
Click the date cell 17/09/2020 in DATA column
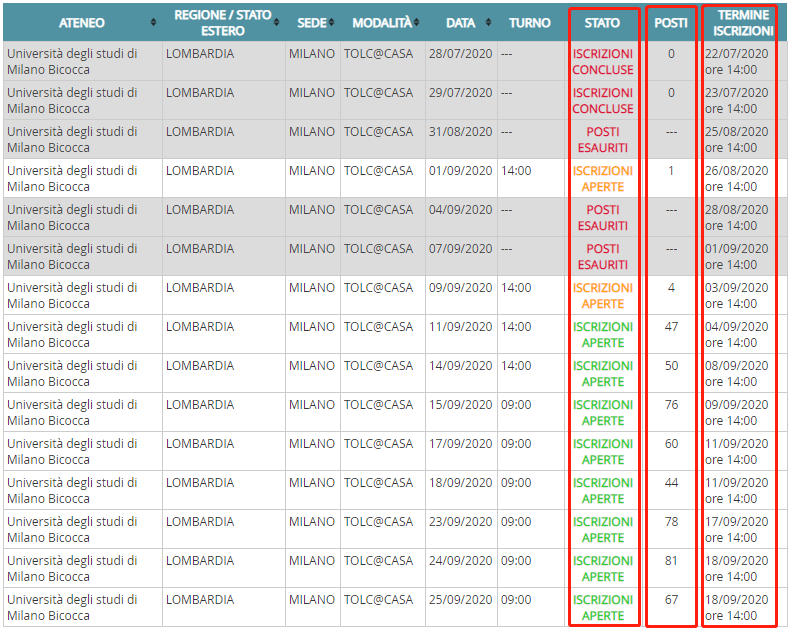coord(460,444)
